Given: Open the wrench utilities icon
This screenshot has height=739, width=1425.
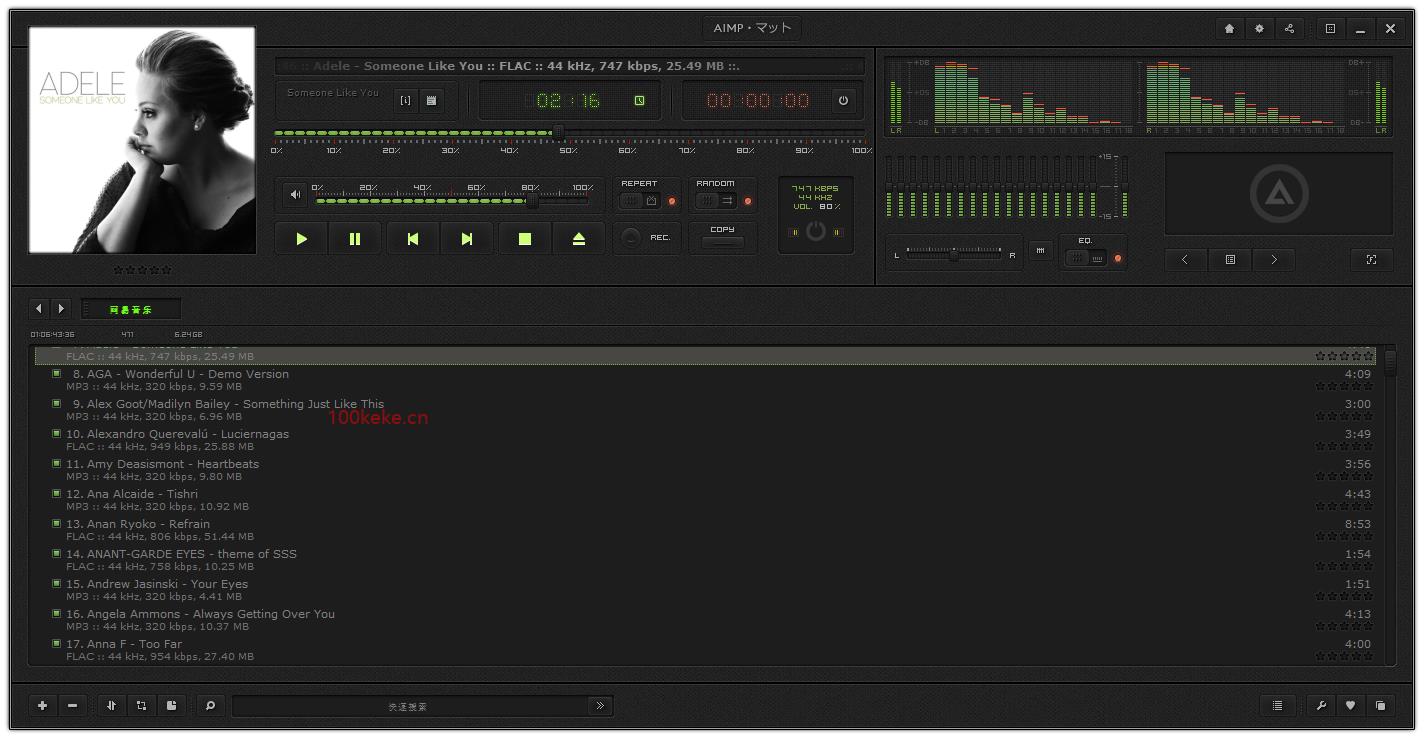Looking at the screenshot, I should 1321,706.
